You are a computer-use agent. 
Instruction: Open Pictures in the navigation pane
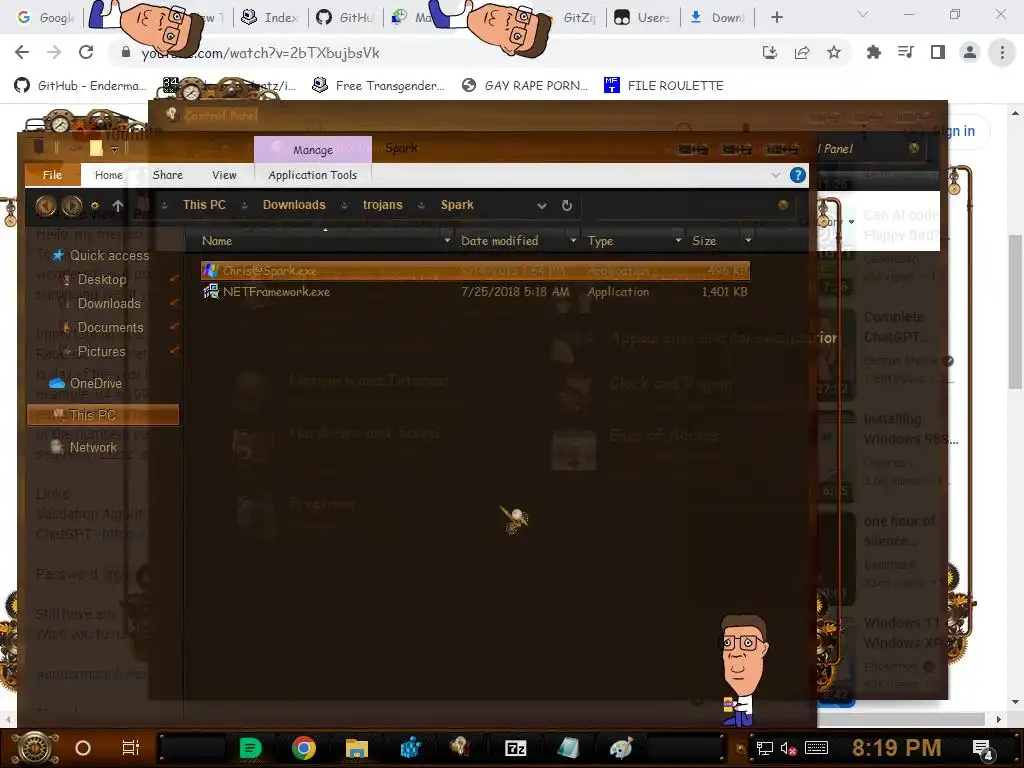(x=100, y=351)
